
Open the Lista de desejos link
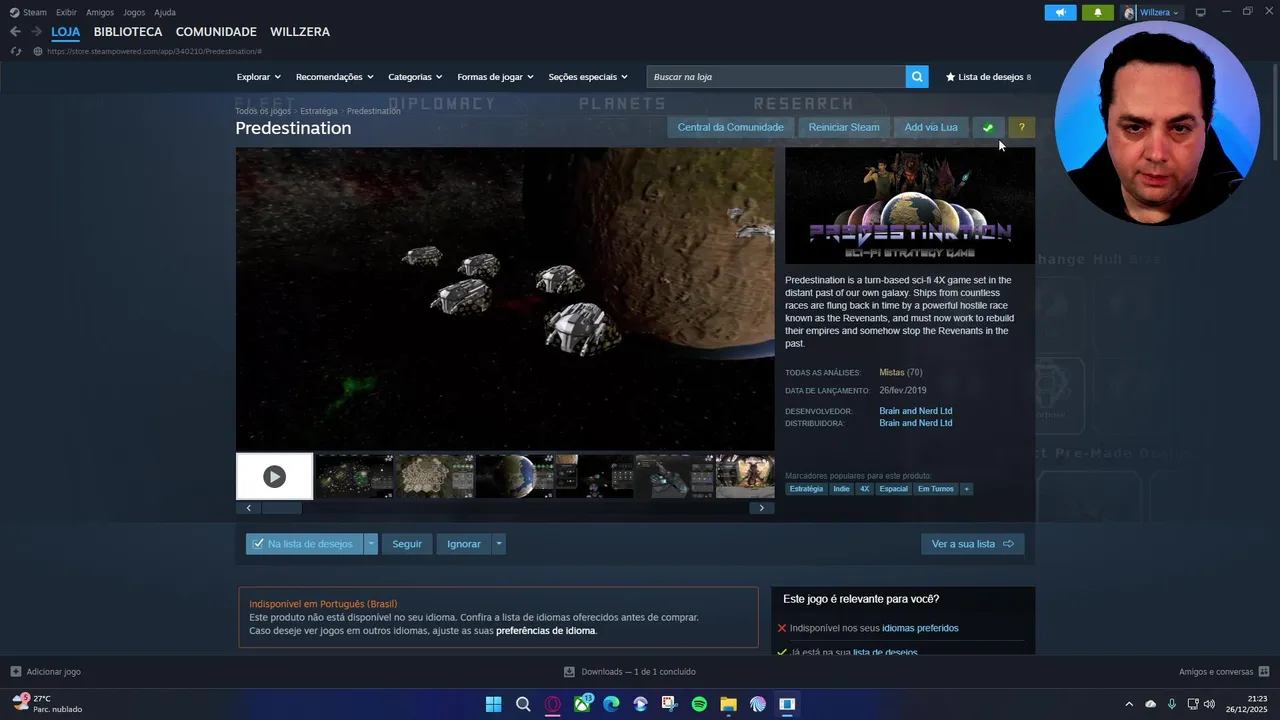[x=988, y=77]
